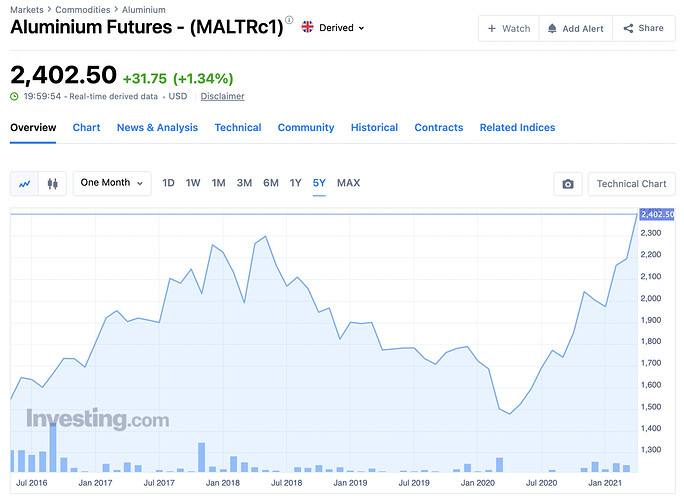Click the UK flag icon

(x=306, y=28)
